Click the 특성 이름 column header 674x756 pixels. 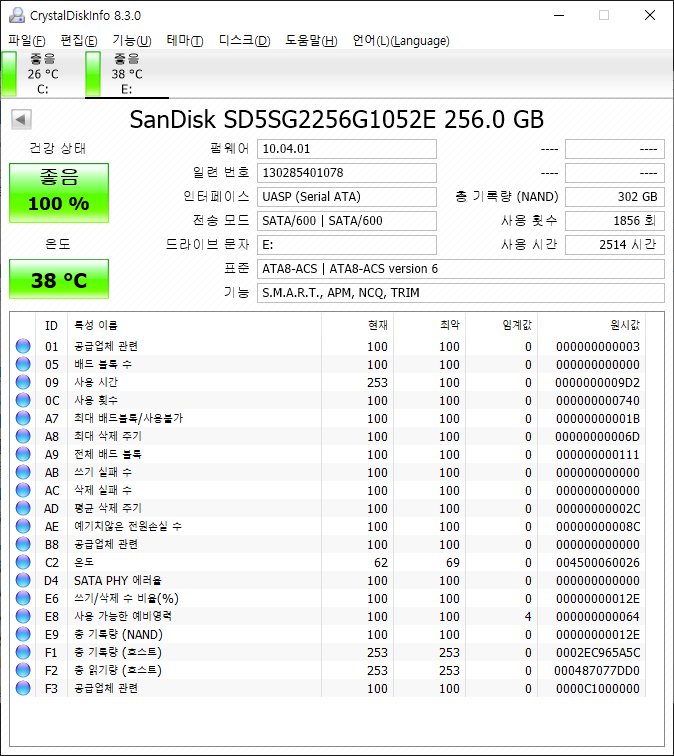pos(96,325)
